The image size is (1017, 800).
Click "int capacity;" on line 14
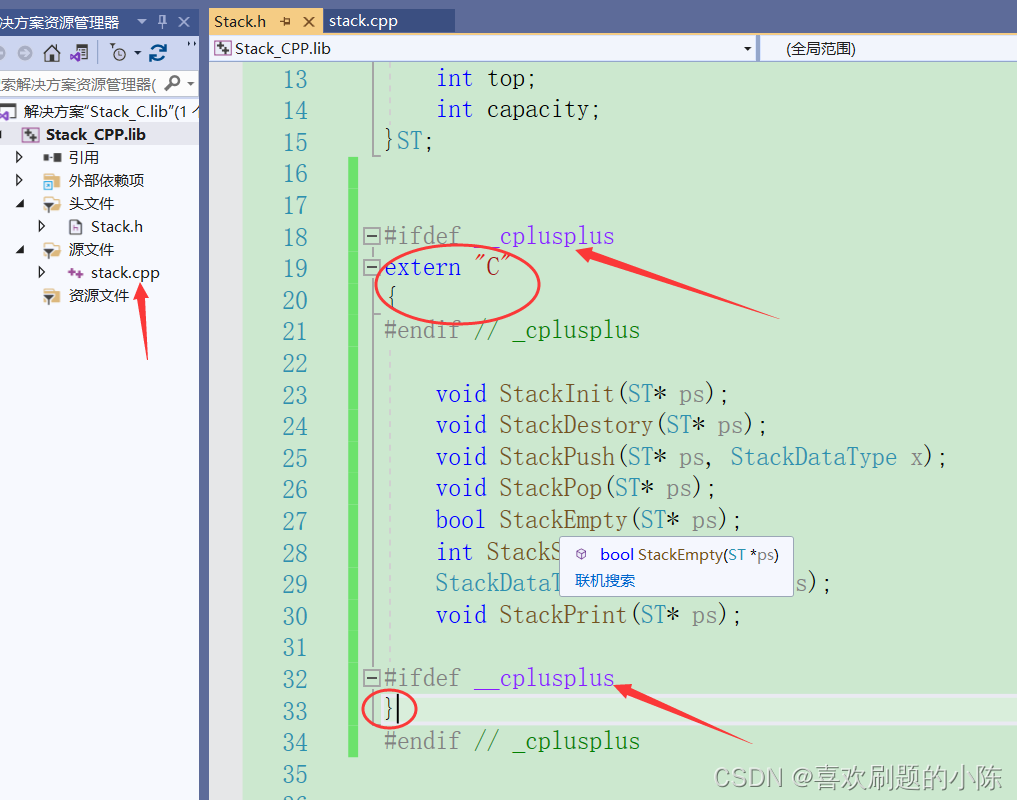pyautogui.click(x=518, y=110)
